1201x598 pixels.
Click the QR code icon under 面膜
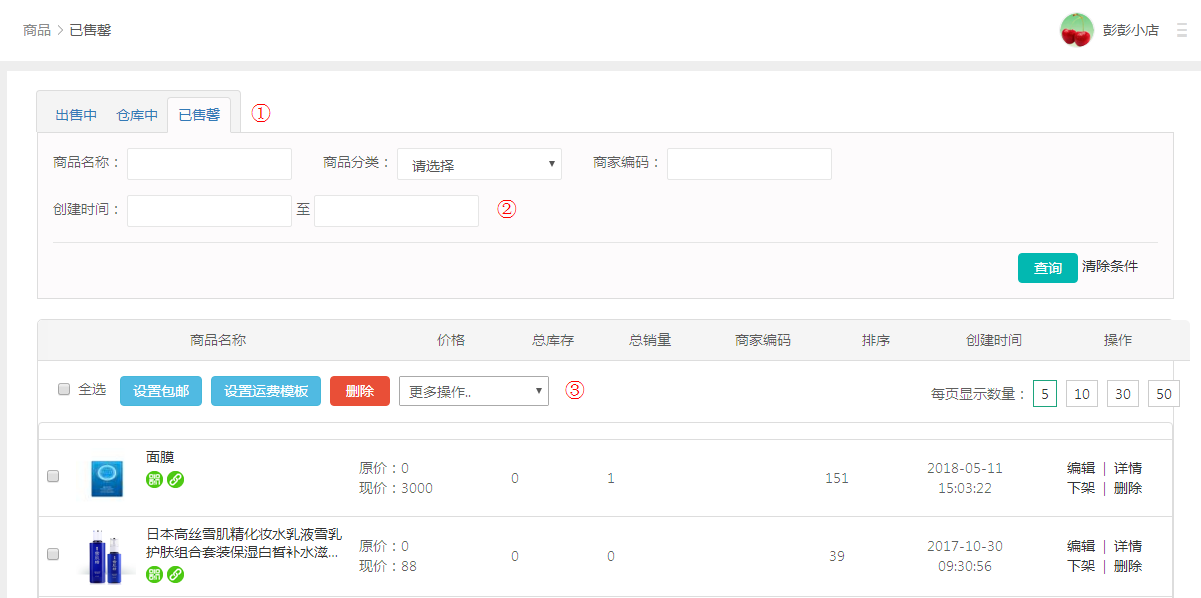tap(155, 479)
